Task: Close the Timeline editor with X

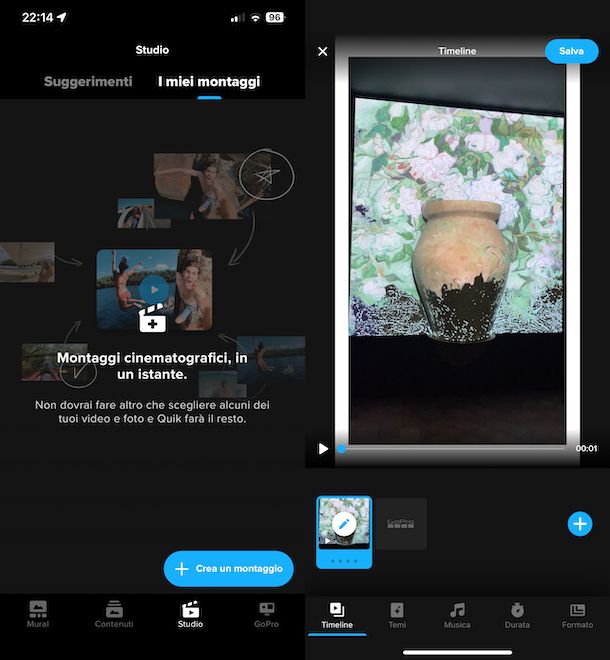Action: 323,51
